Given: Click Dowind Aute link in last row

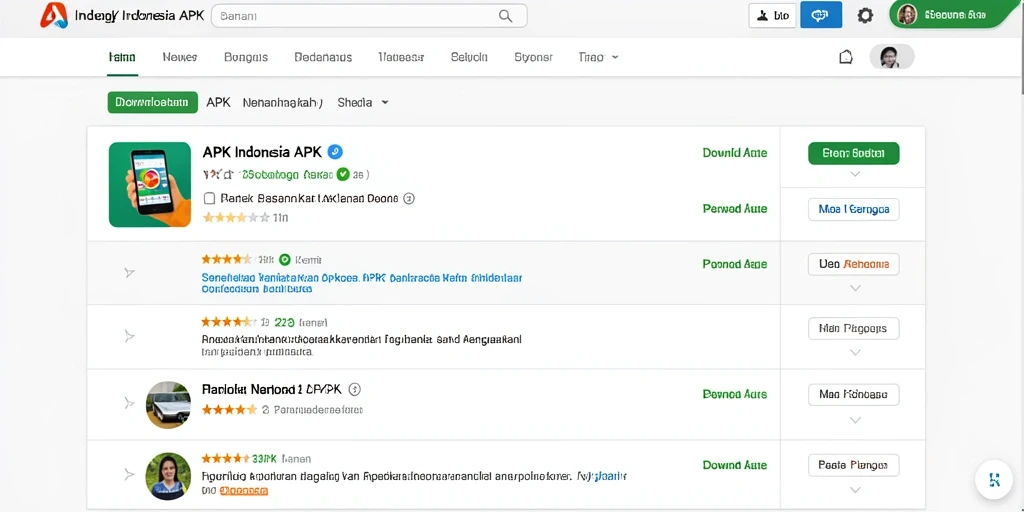Looking at the screenshot, I should (x=735, y=465).
